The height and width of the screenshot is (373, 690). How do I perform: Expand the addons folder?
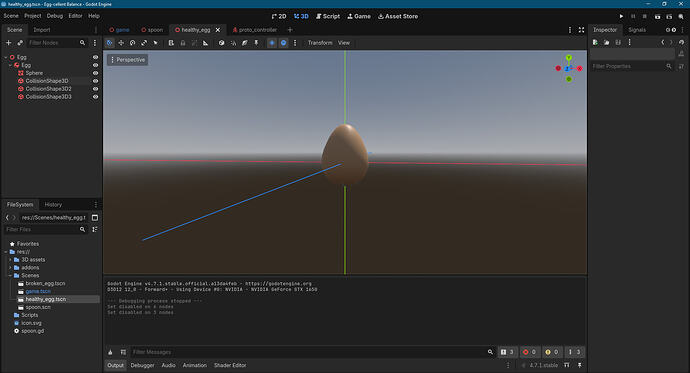point(10,267)
